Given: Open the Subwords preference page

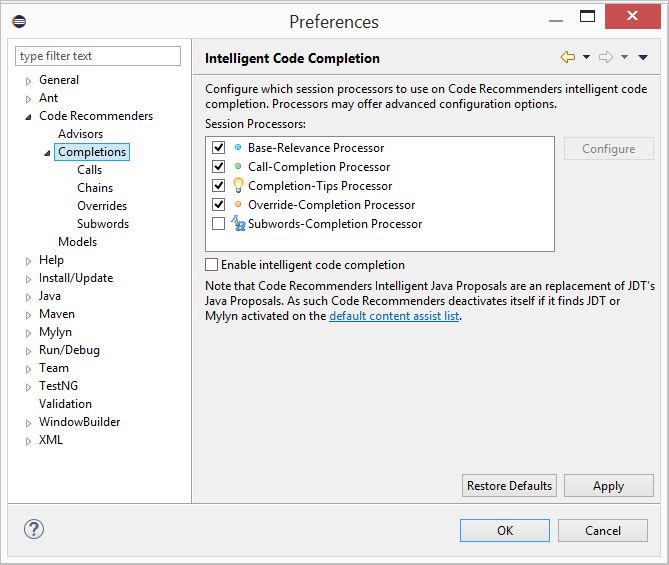Looking at the screenshot, I should point(103,224).
